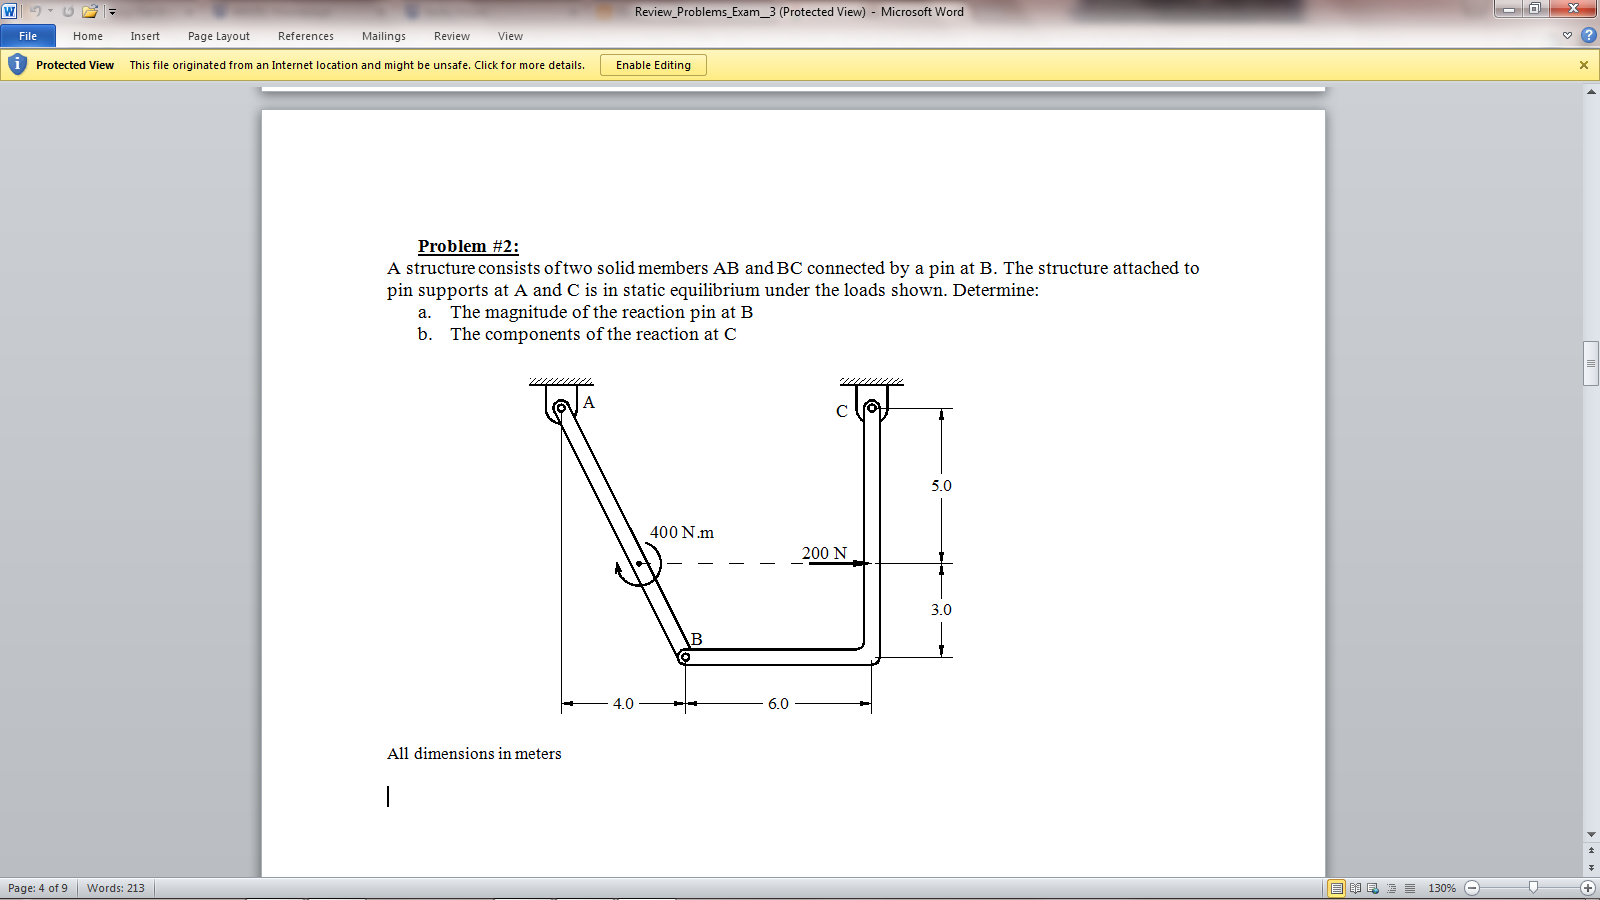
Task: Click the 130% zoom level indicator
Action: click(1441, 888)
